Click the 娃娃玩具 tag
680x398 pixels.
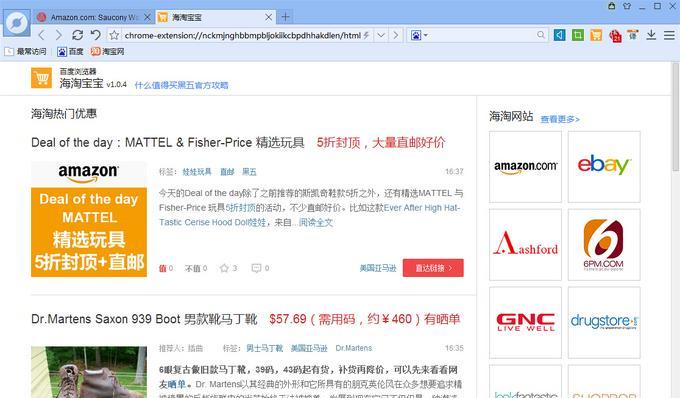pos(197,172)
